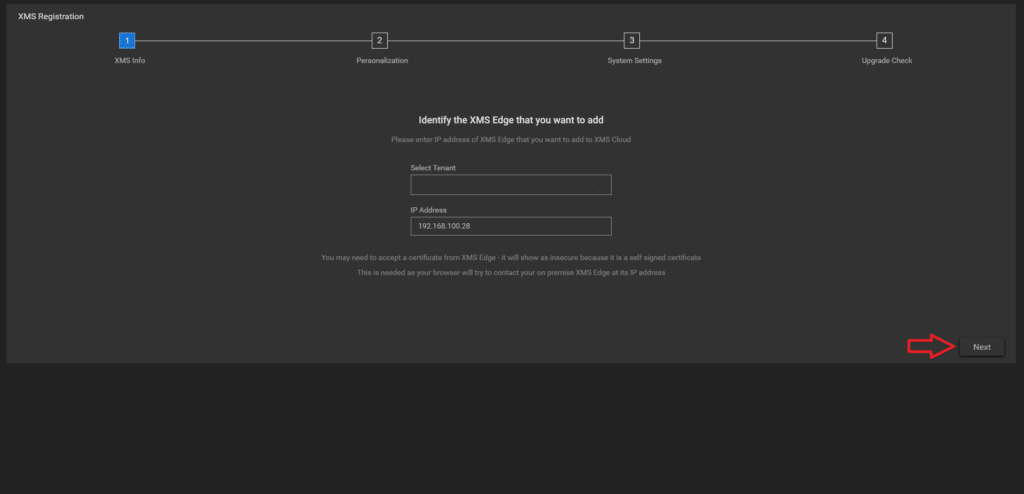
Task: Open the Upgrade Check step label
Action: coord(886,61)
